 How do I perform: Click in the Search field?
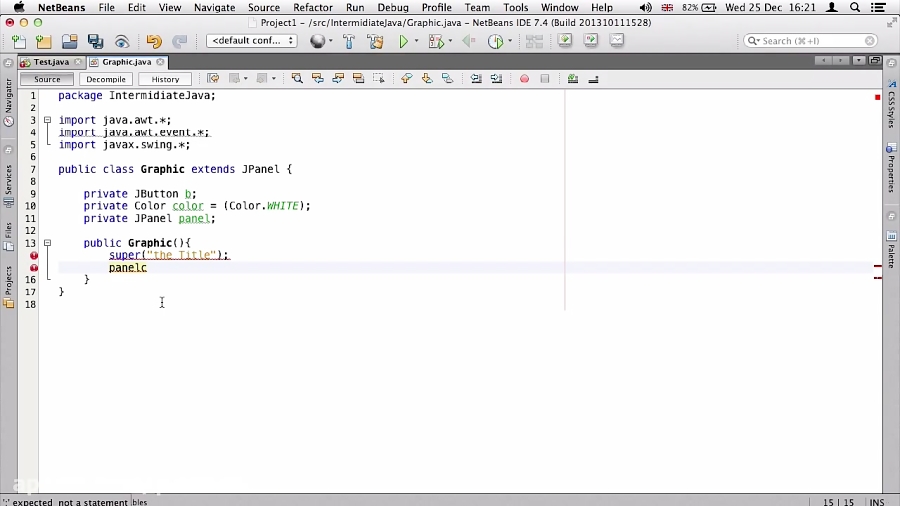810,41
